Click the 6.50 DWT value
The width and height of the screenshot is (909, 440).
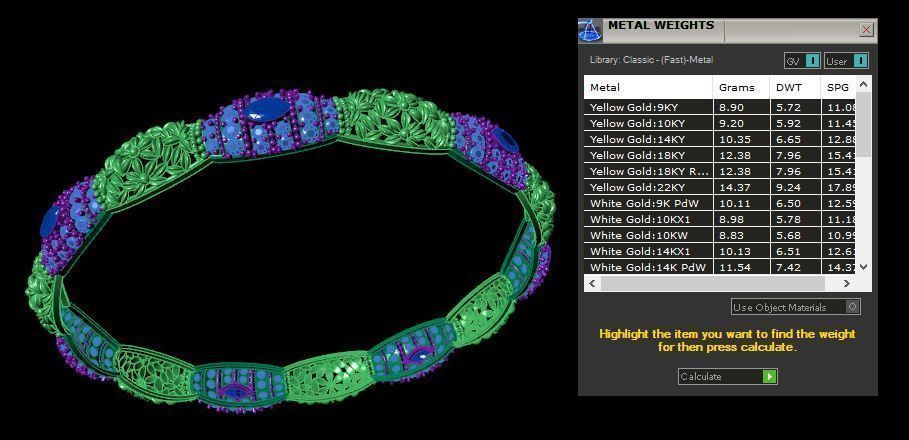(788, 203)
